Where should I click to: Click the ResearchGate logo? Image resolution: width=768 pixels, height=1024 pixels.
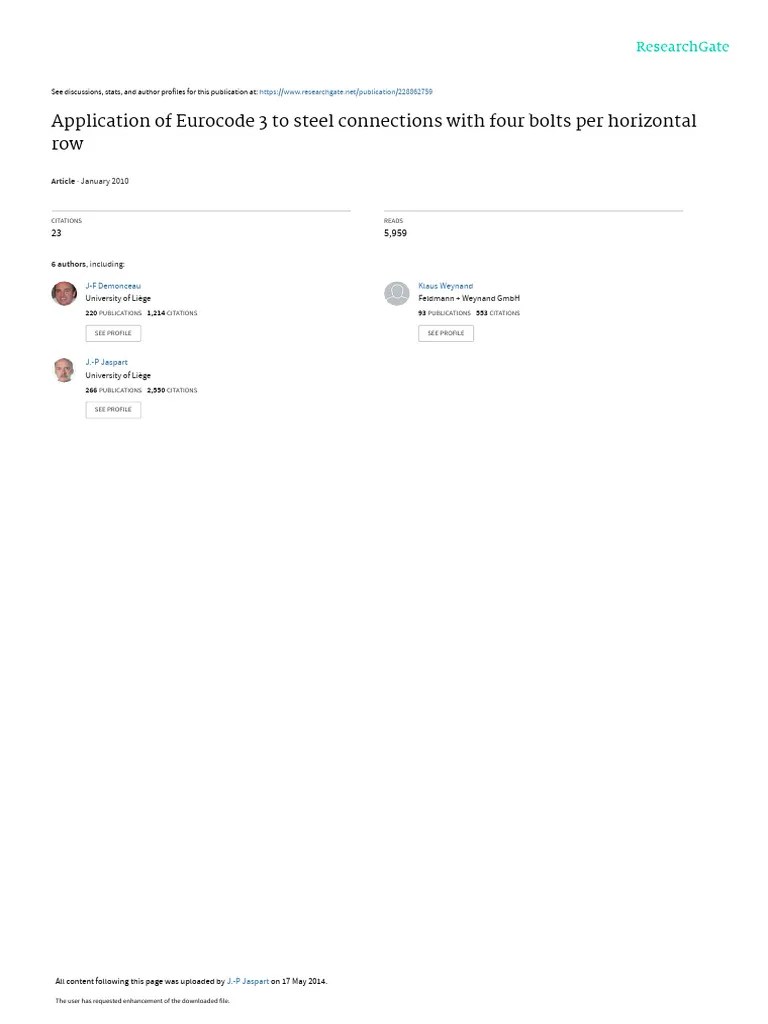pyautogui.click(x=682, y=46)
